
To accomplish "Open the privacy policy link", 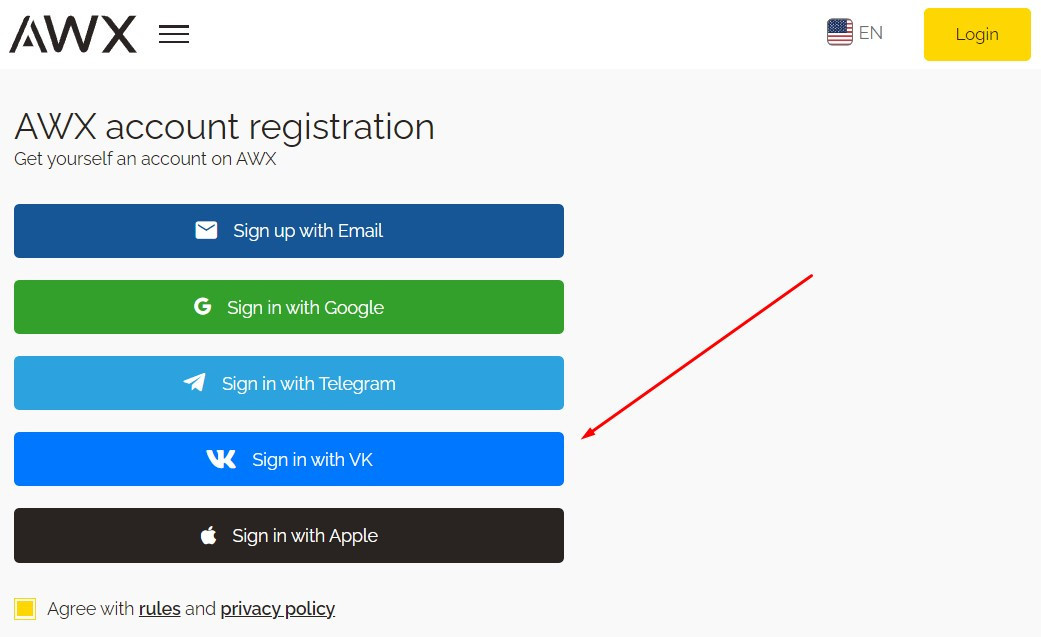I will click(x=277, y=609).
